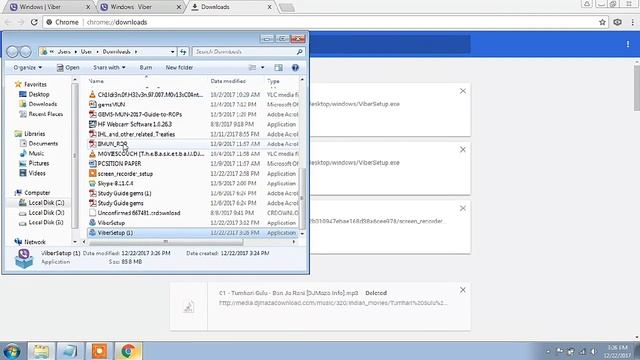
Task: Open Chrome from the taskbar
Action: point(128,351)
